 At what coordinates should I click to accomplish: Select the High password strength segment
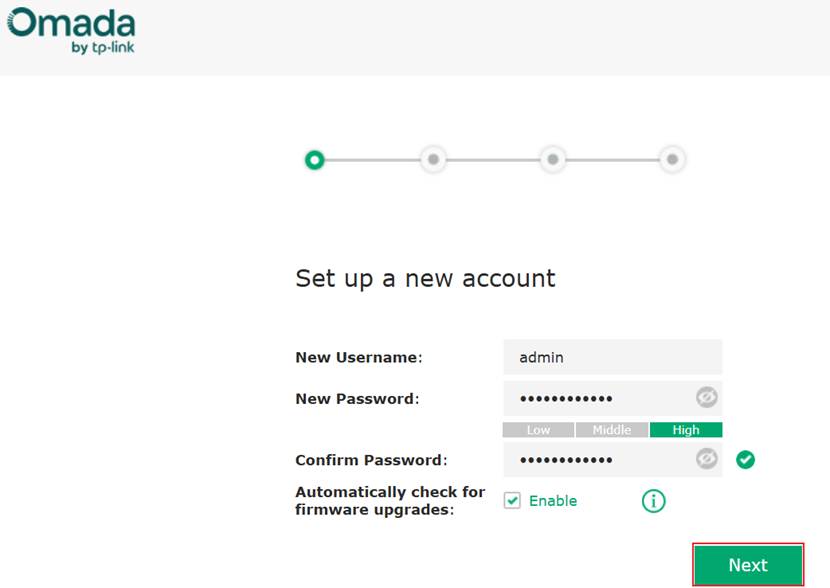pos(687,429)
